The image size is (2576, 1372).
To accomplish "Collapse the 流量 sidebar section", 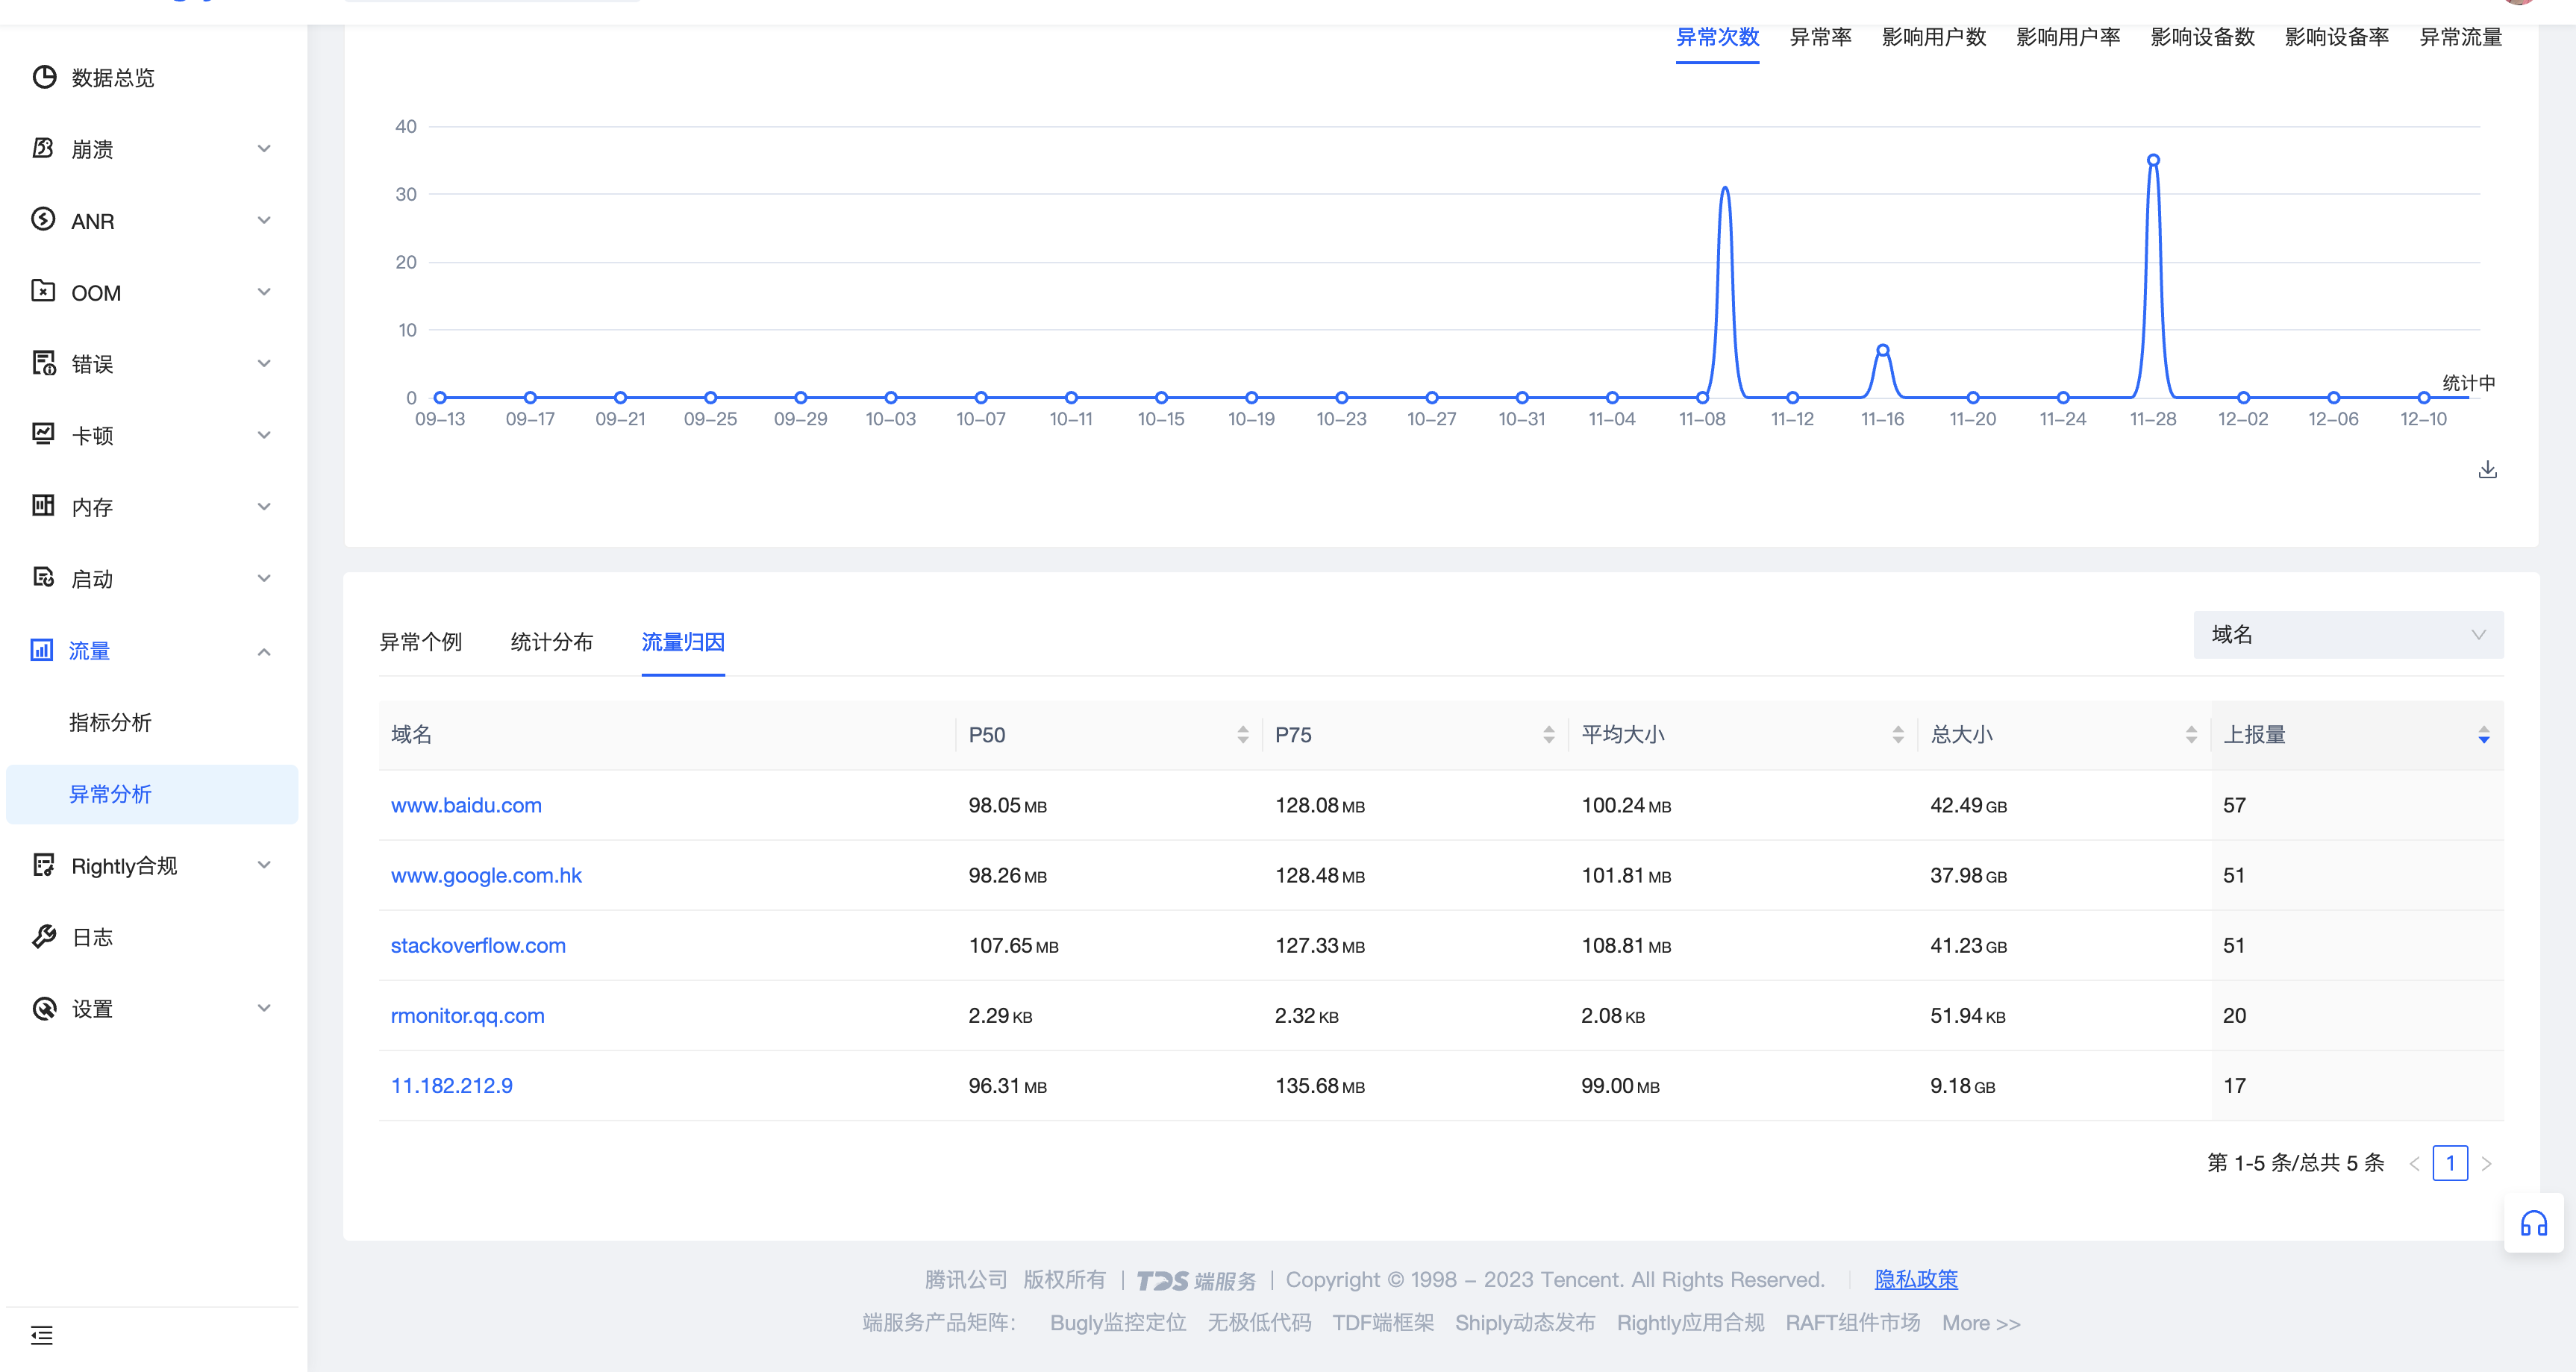I will tap(264, 651).
